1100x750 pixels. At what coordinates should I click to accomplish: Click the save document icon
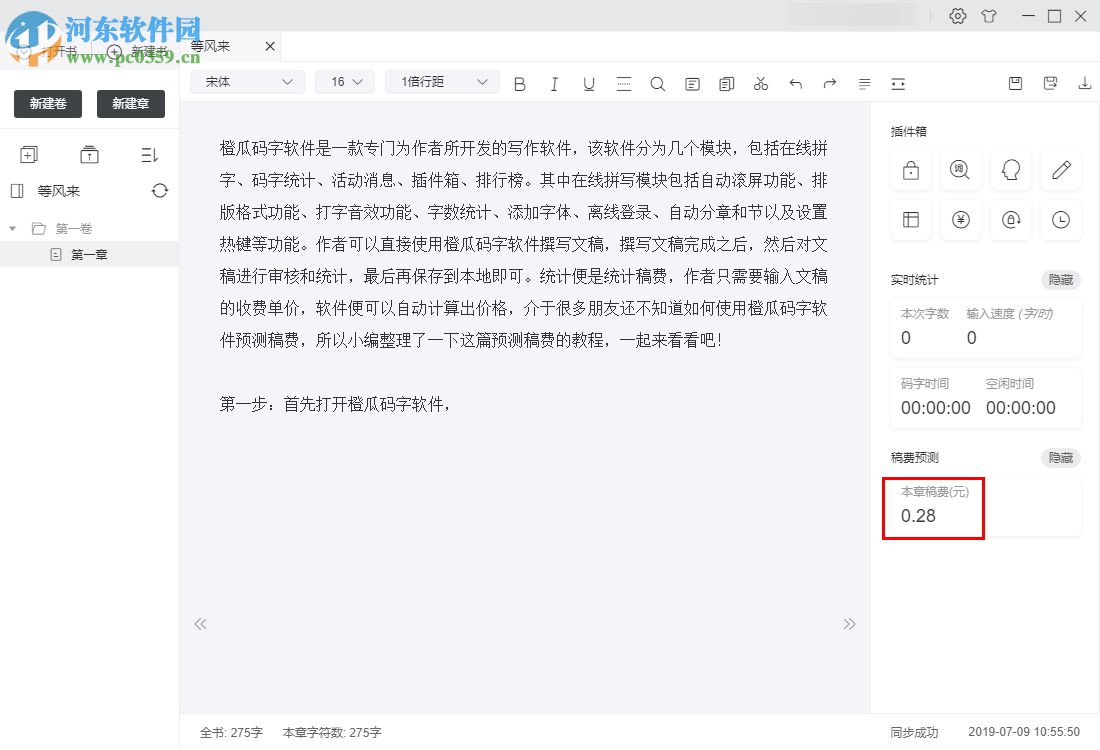pos(1015,84)
